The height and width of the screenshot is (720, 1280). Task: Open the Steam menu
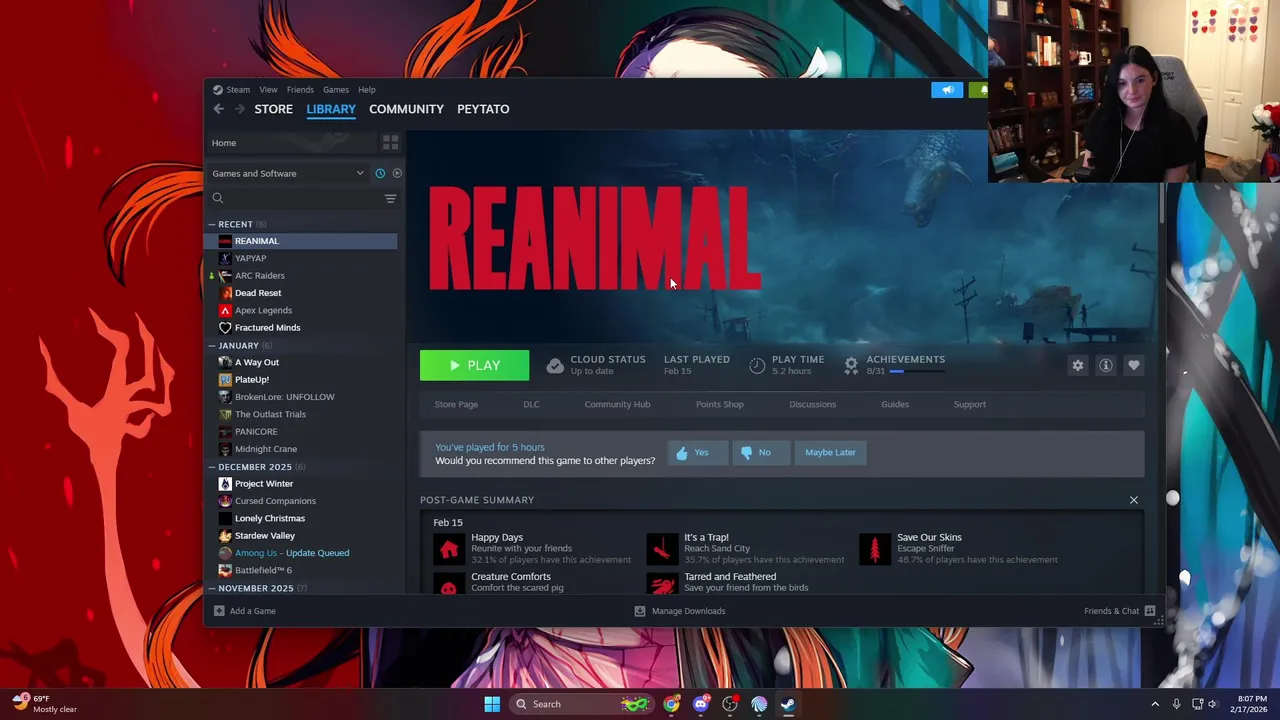click(x=238, y=90)
